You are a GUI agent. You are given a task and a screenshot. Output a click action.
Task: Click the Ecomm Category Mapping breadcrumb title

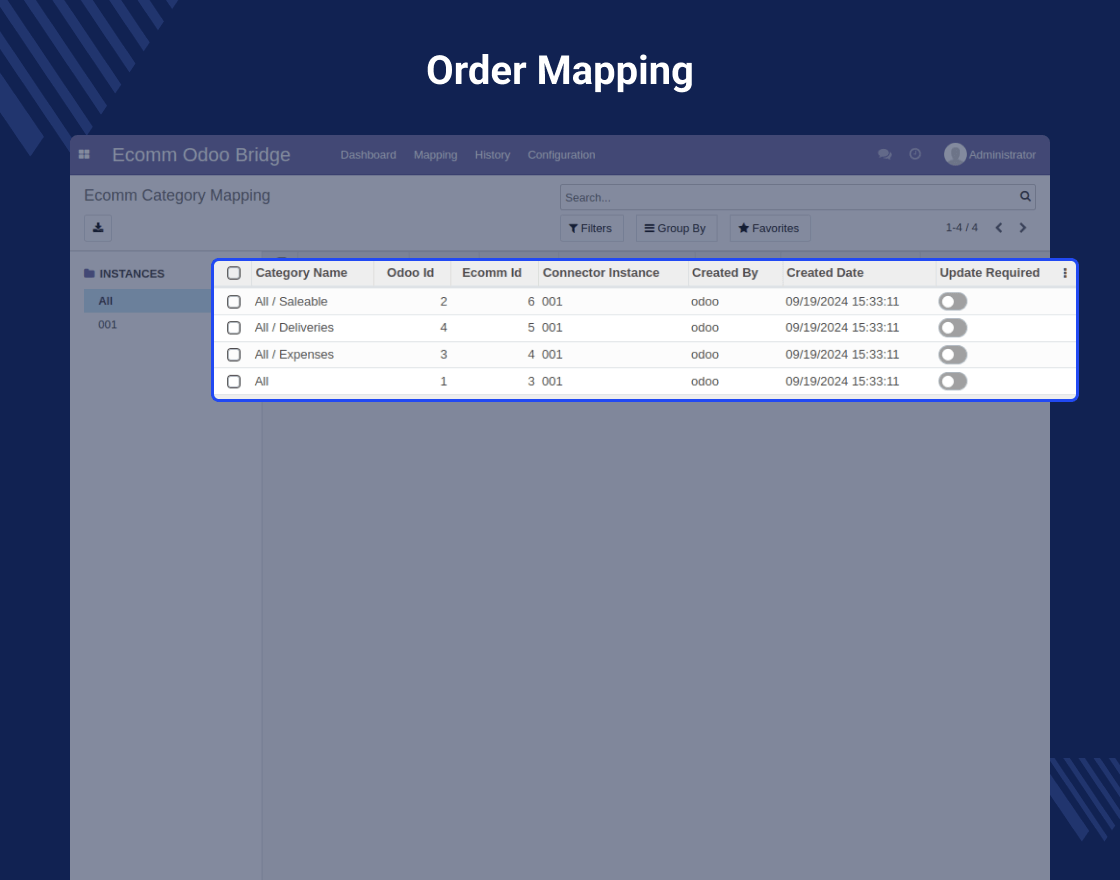[177, 196]
